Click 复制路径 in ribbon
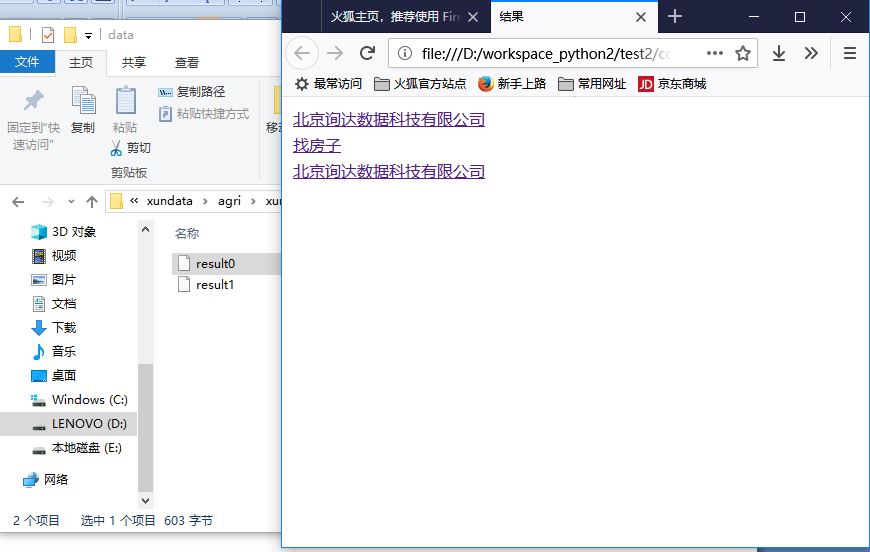The height and width of the screenshot is (552, 870). 191,92
